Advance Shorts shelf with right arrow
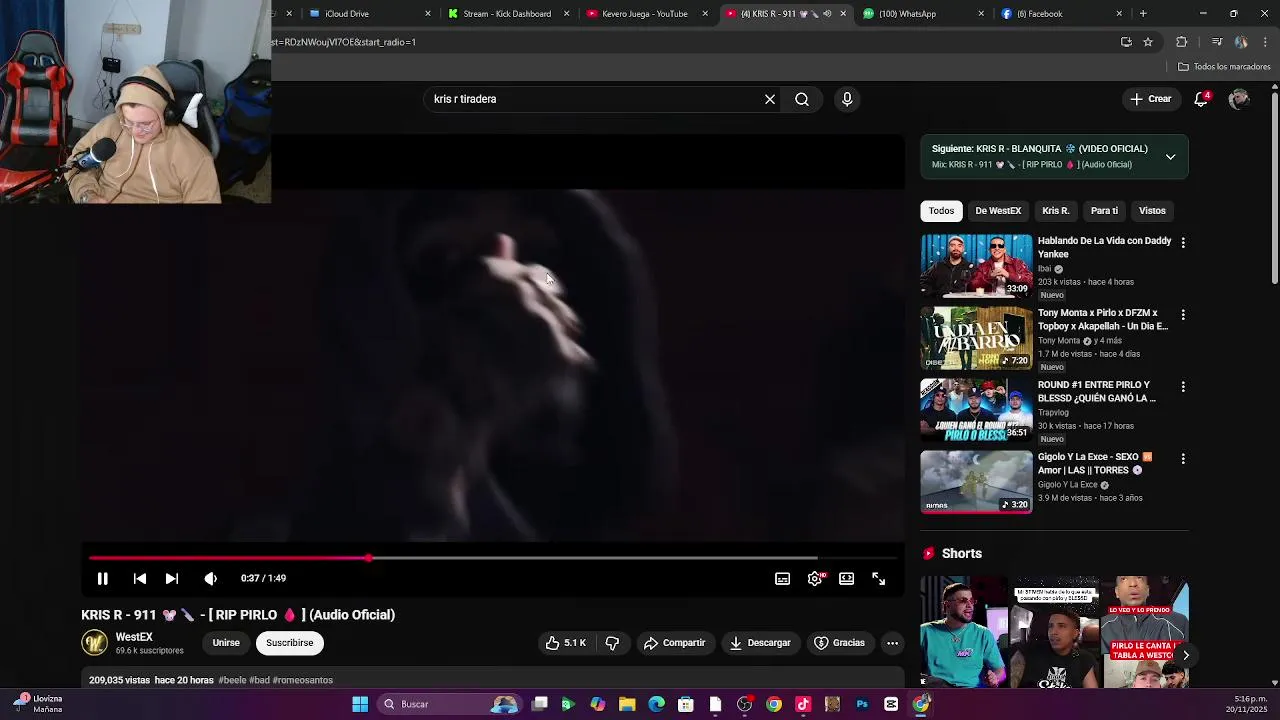 (1186, 655)
